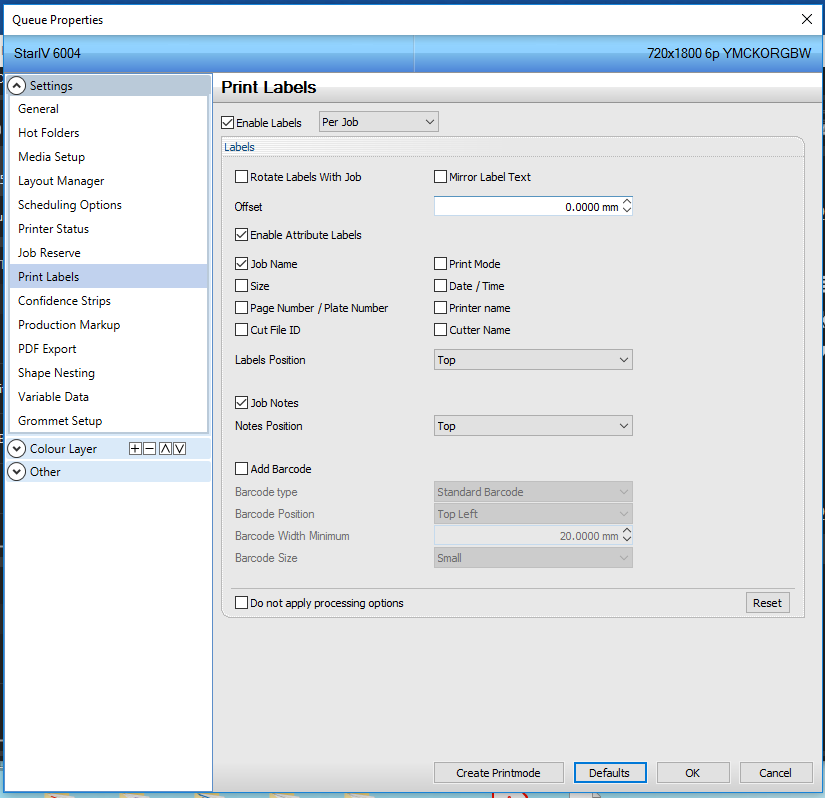Check the Printer name checkbox
The width and height of the screenshot is (825, 798).
(x=440, y=308)
